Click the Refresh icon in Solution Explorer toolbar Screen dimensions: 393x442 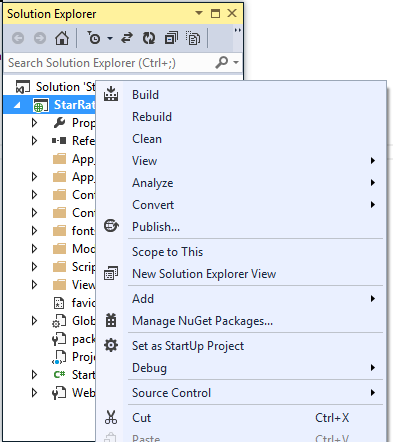pyautogui.click(x=149, y=38)
